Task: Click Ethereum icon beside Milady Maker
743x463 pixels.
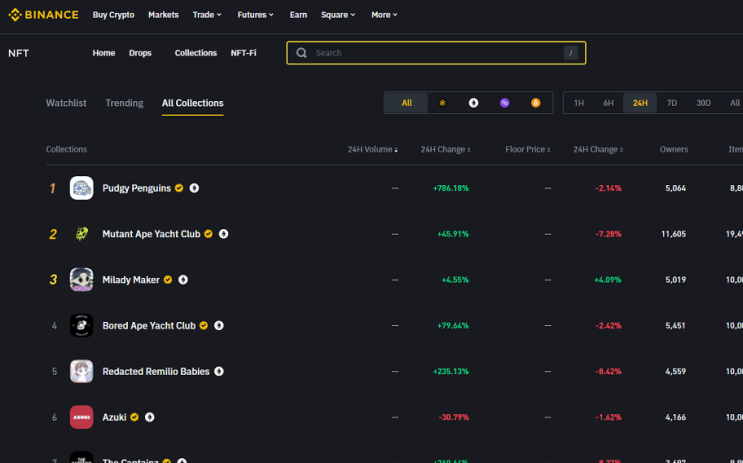Action: click(x=183, y=280)
